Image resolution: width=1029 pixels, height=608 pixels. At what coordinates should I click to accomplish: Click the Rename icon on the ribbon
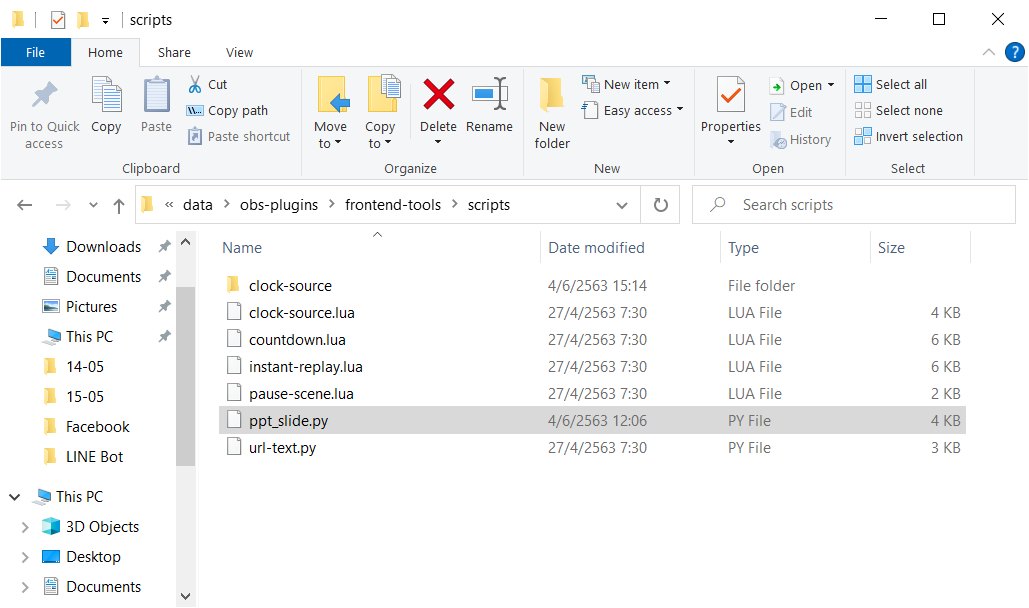coord(489,110)
